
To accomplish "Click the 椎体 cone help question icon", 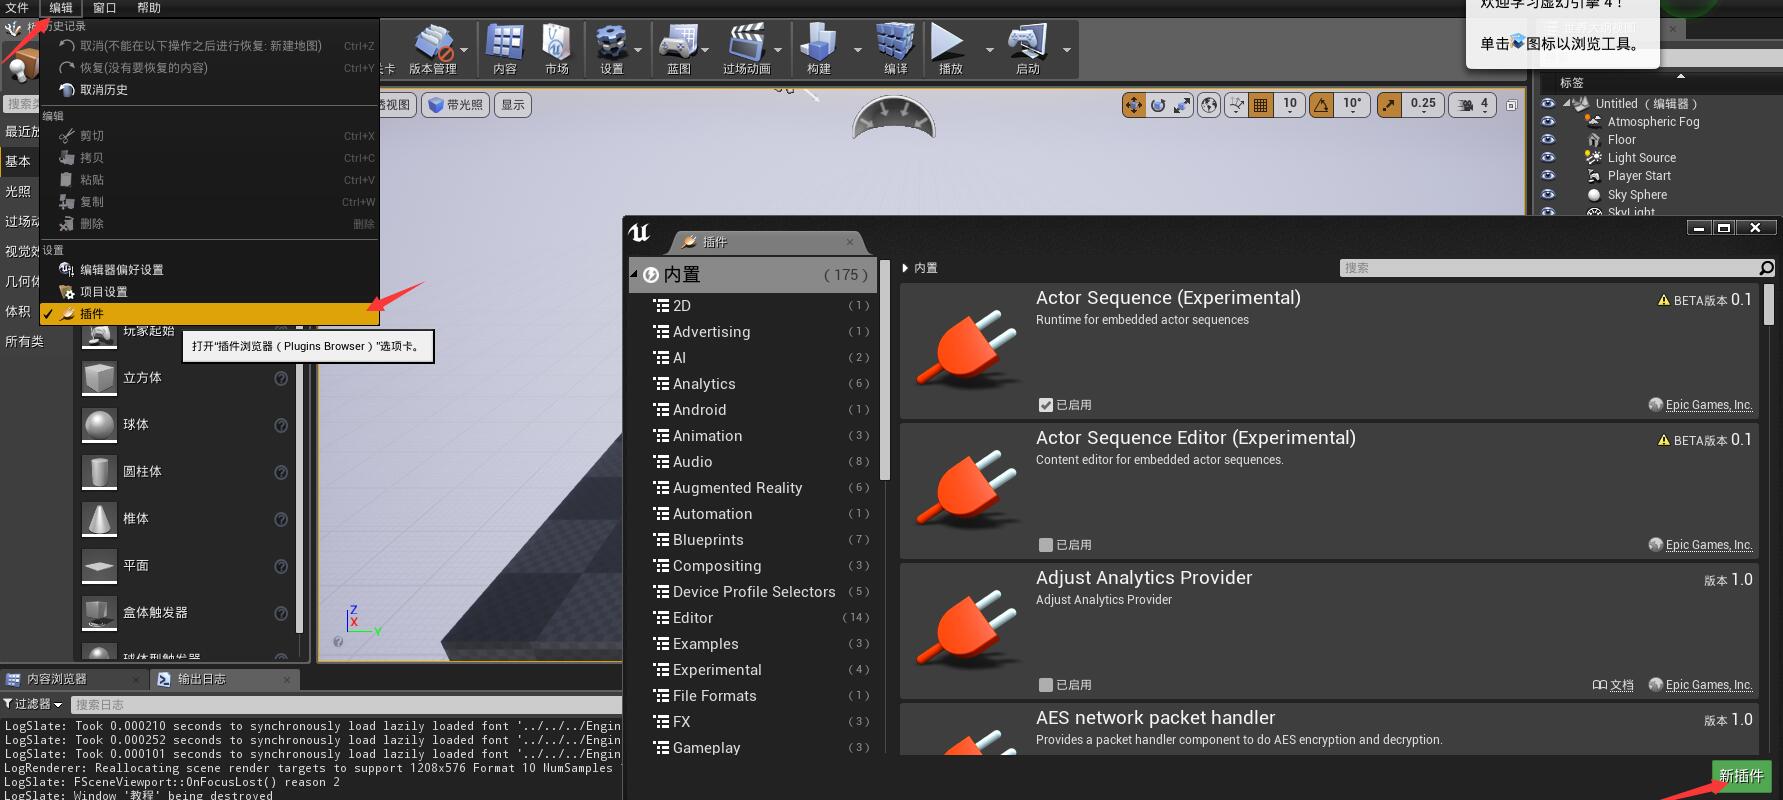I will click(x=281, y=519).
